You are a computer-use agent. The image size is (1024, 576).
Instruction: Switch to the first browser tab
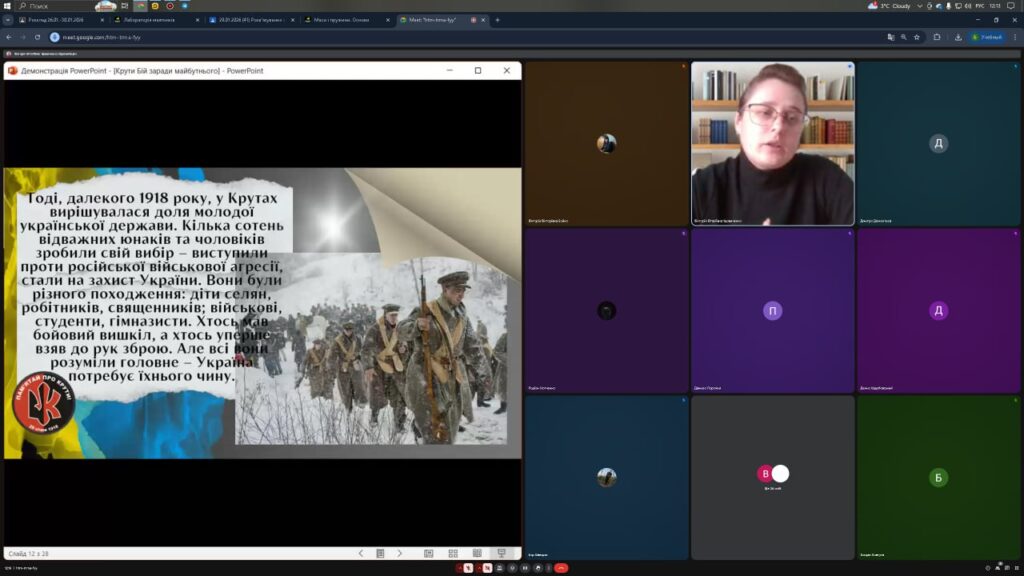tap(55, 20)
